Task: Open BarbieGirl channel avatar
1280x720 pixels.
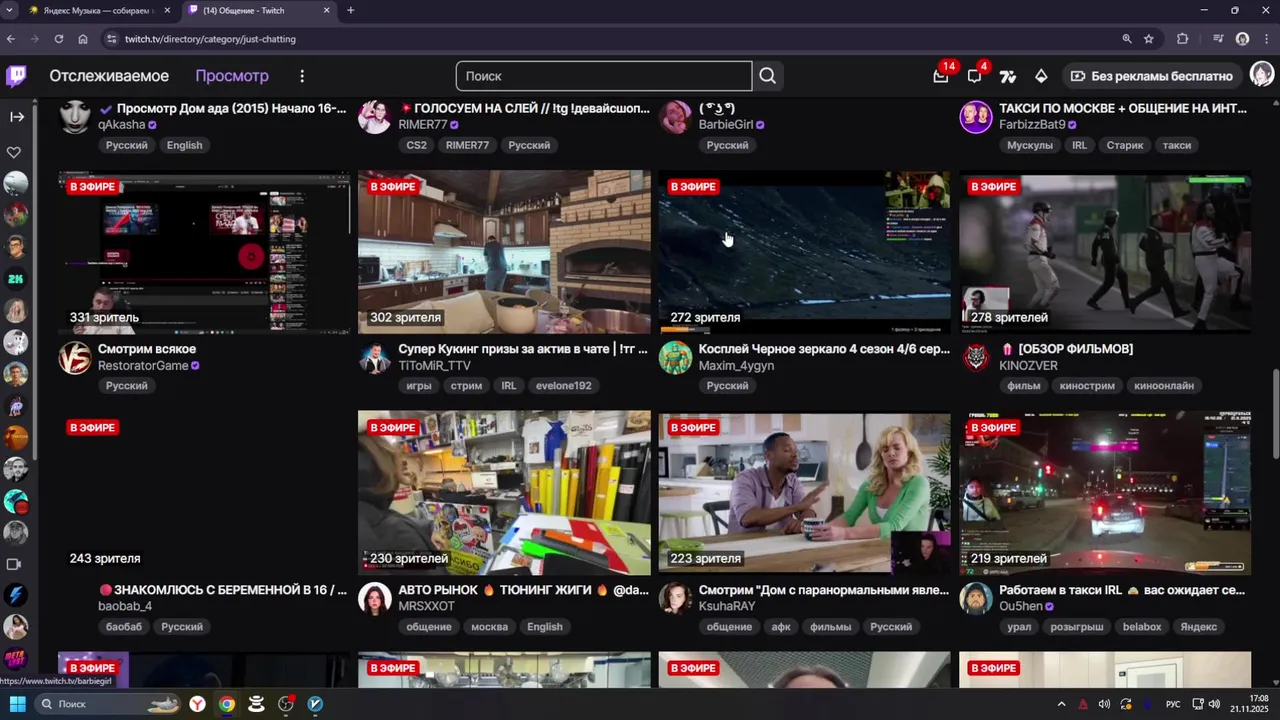Action: pyautogui.click(x=675, y=117)
